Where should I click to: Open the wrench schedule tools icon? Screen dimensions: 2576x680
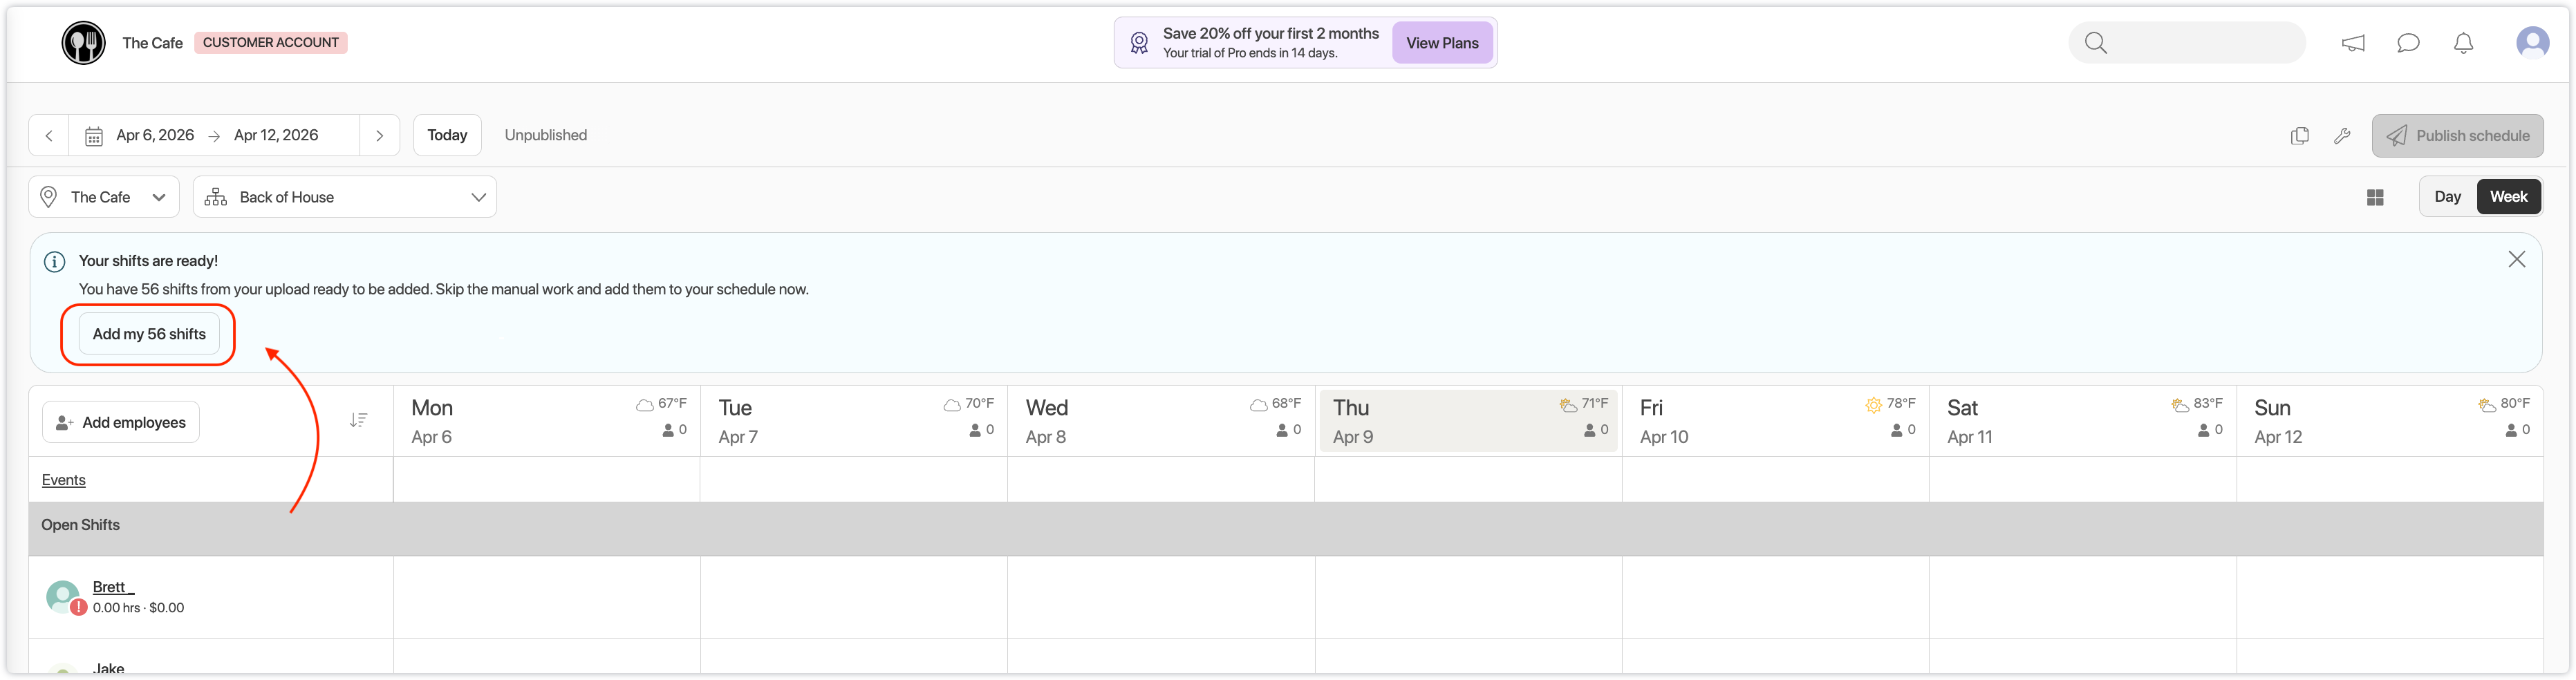click(x=2342, y=136)
